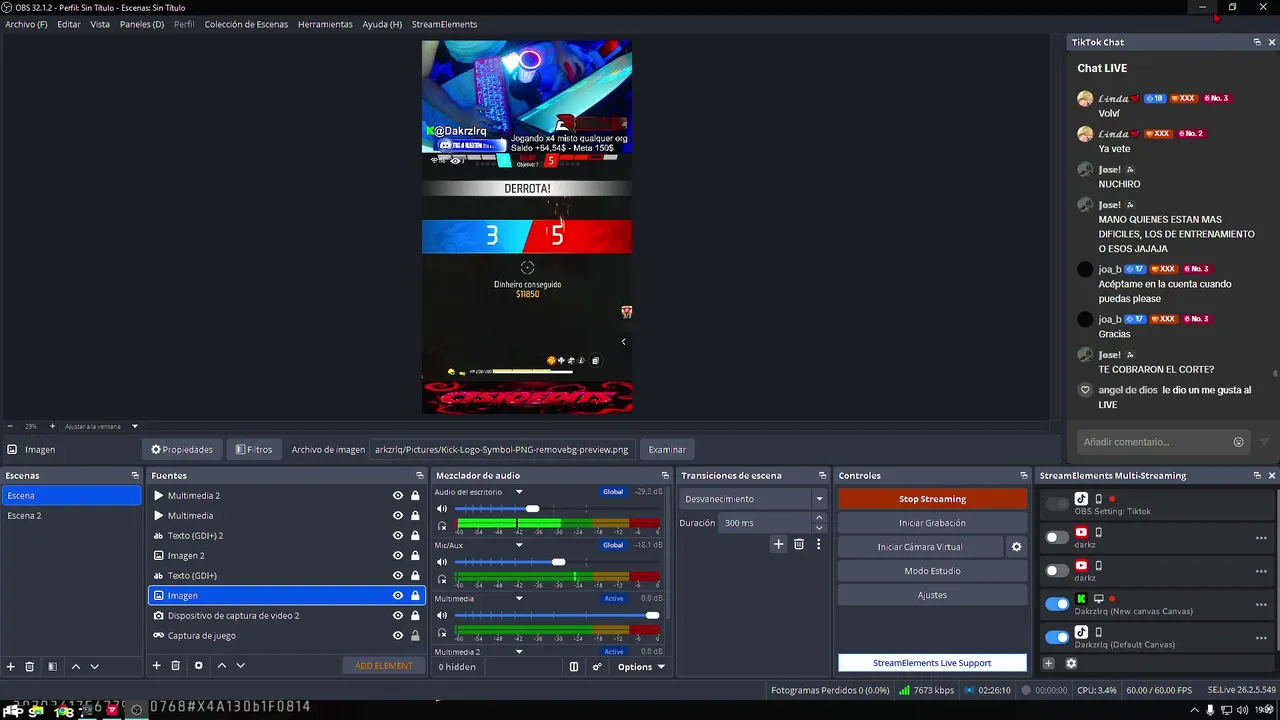Move the scene down in Escenas list
1280x720 pixels.
click(95, 666)
